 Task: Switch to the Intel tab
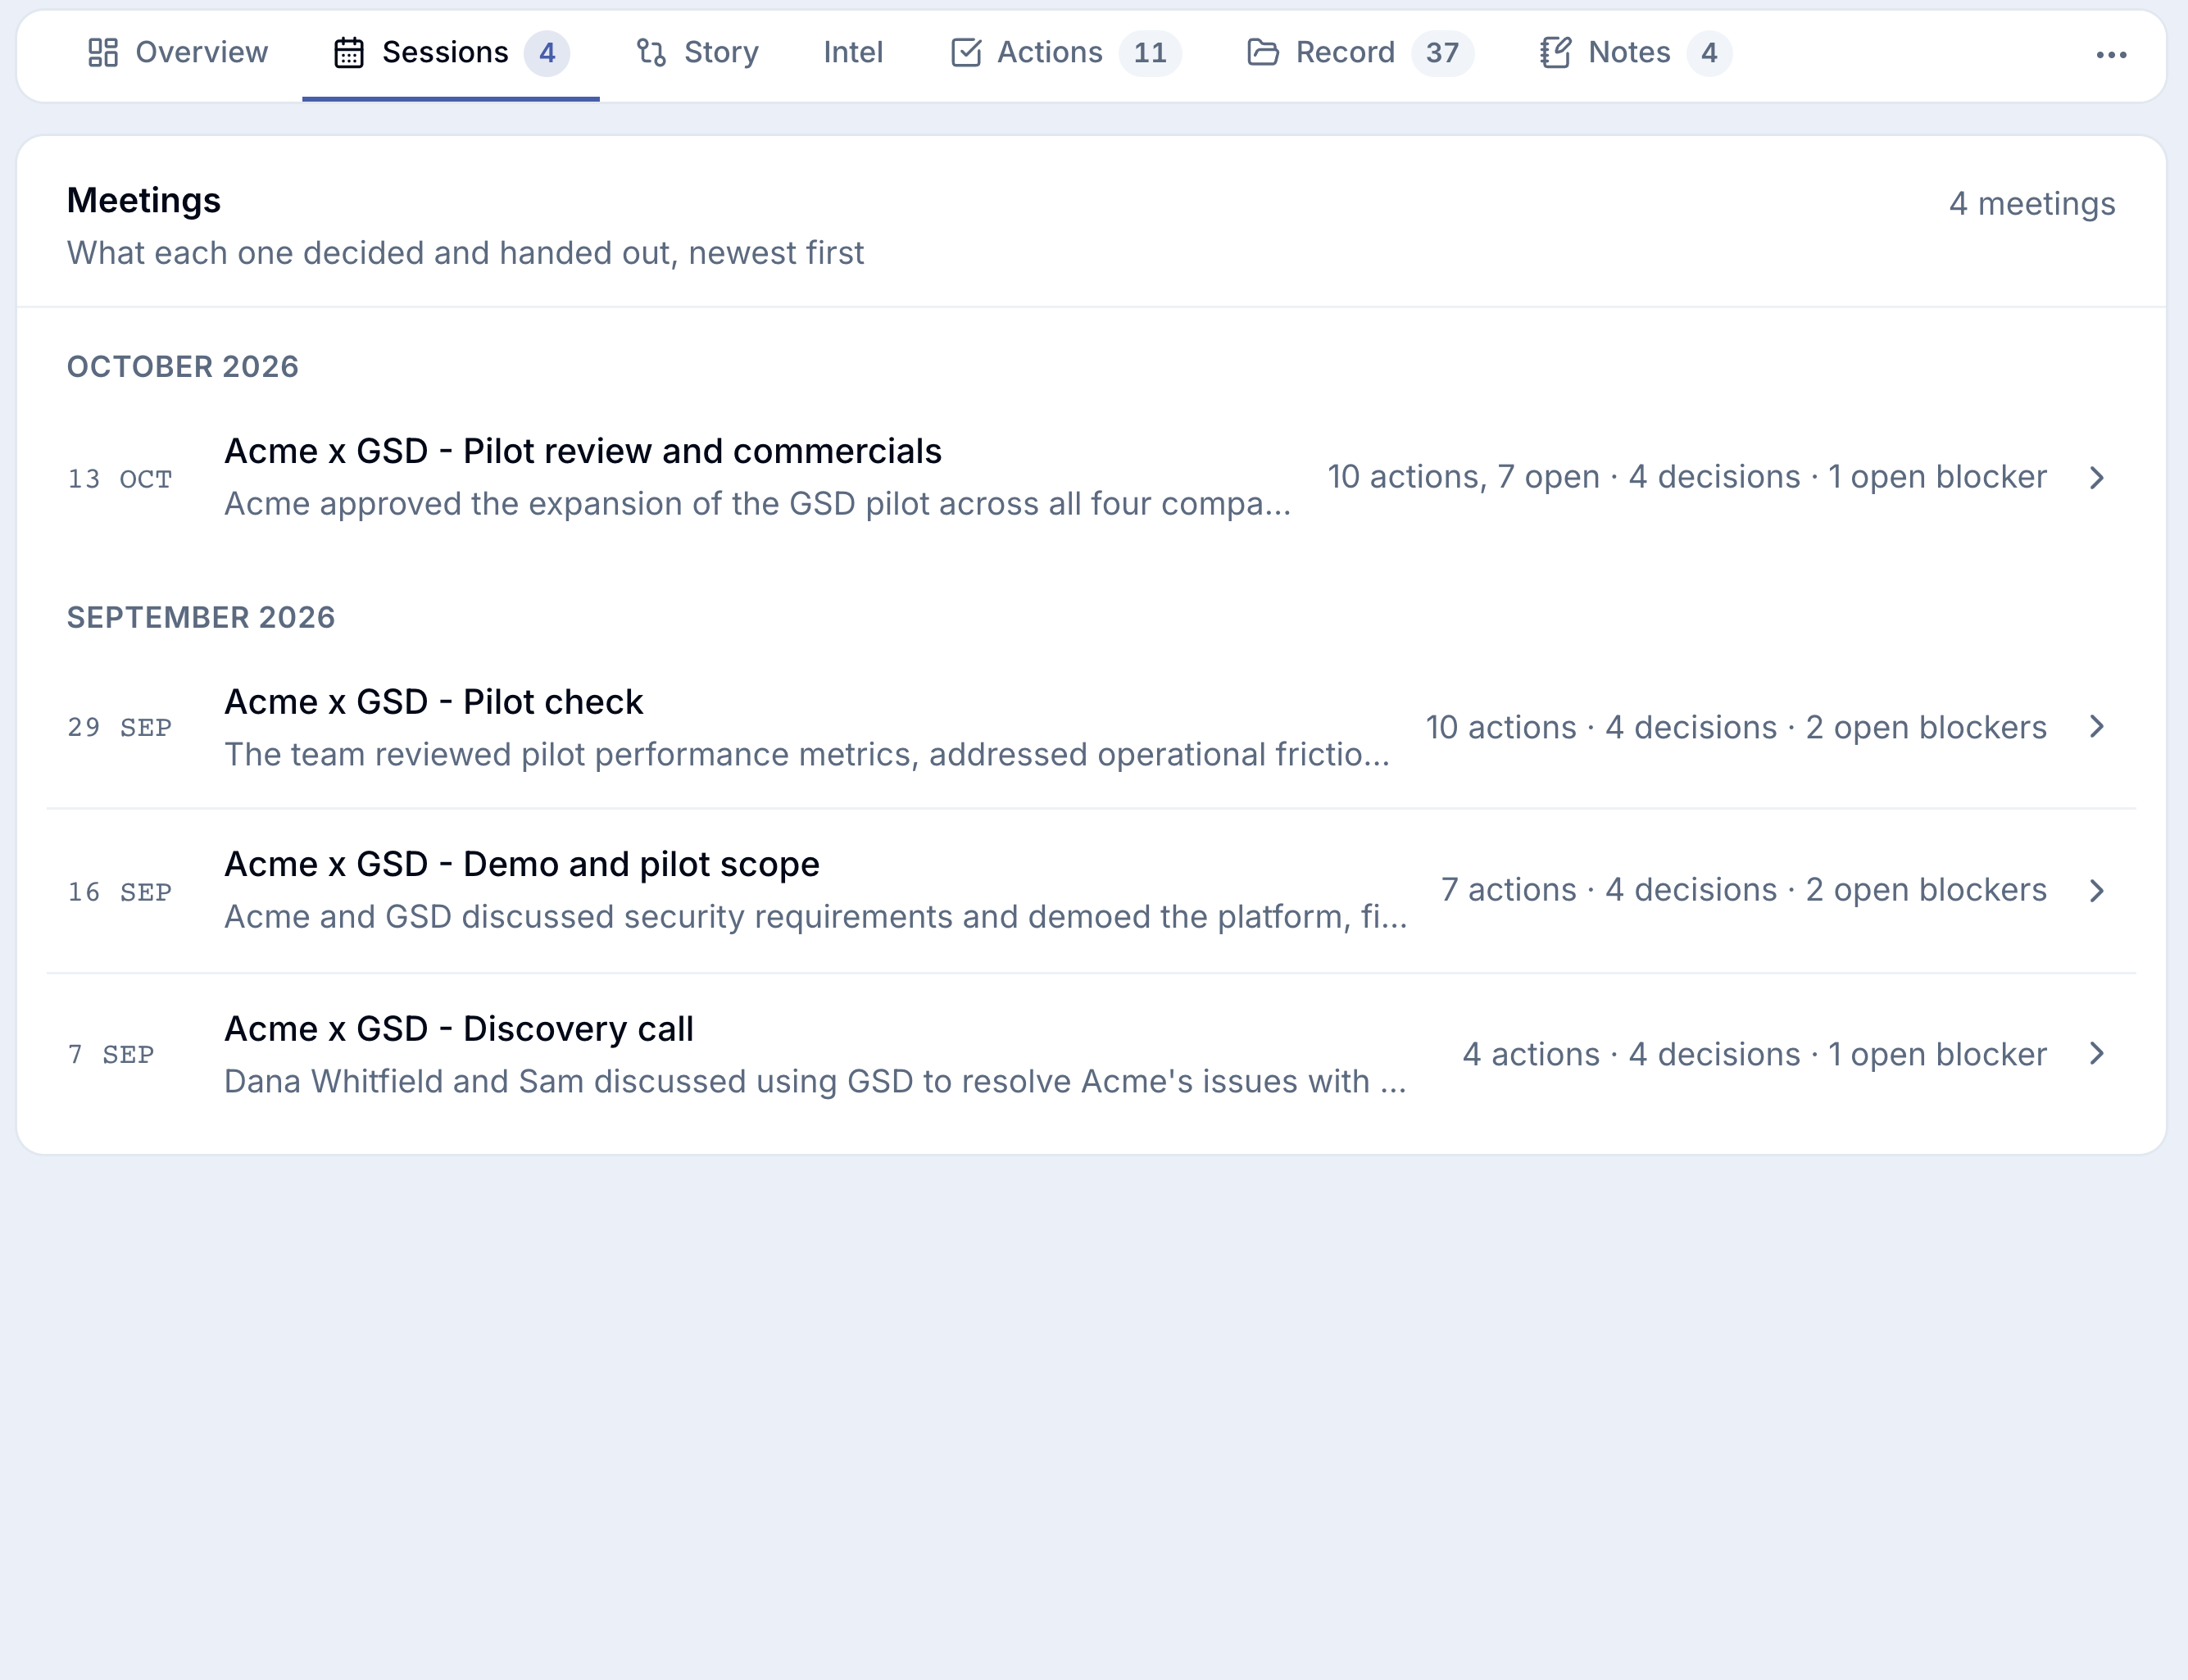[853, 53]
